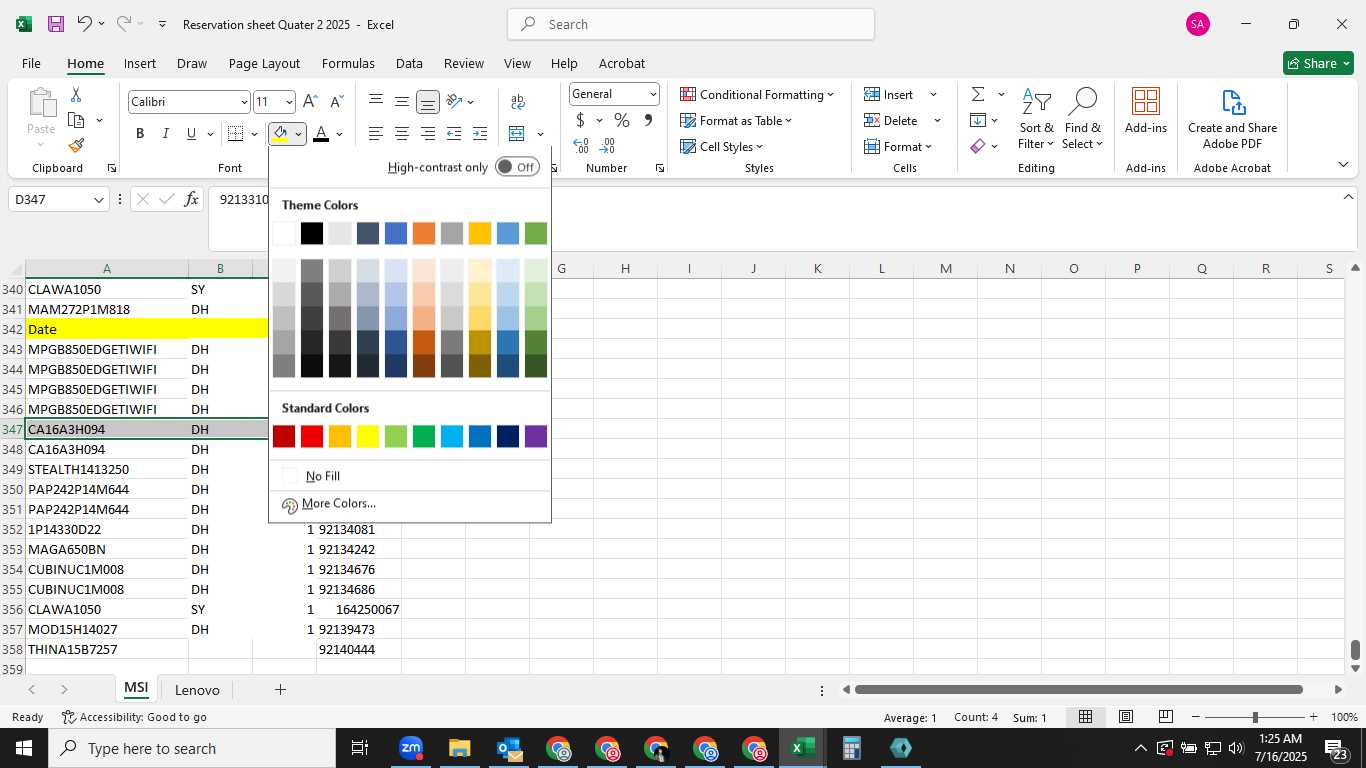Image resolution: width=1366 pixels, height=768 pixels.
Task: Click the Share button
Action: (1318, 63)
